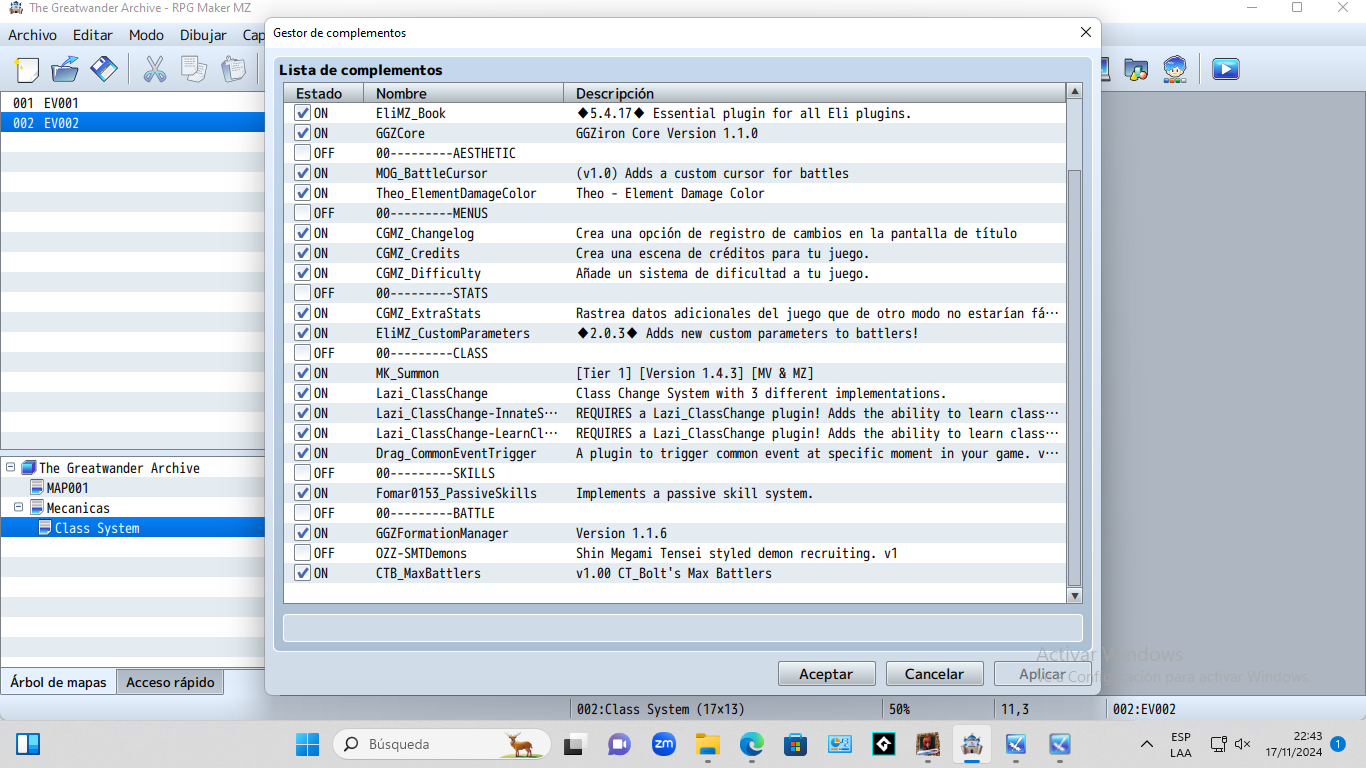Open File Explorer from the taskbar

pyautogui.click(x=707, y=744)
